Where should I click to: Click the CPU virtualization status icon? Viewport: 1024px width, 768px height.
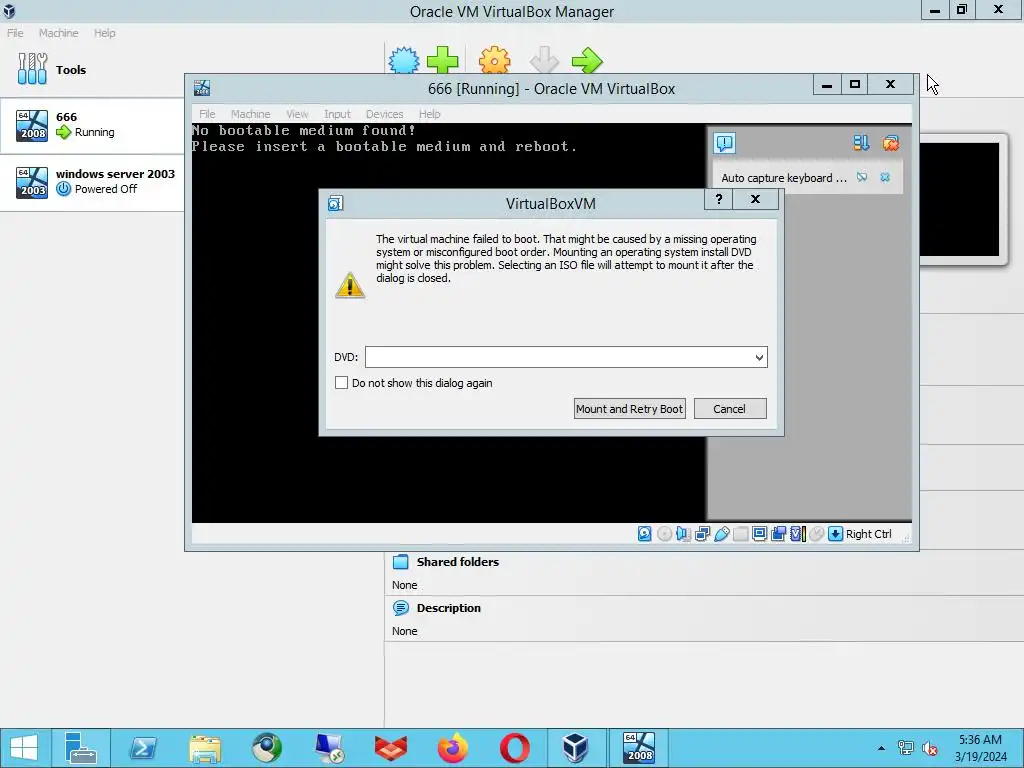tap(798, 534)
